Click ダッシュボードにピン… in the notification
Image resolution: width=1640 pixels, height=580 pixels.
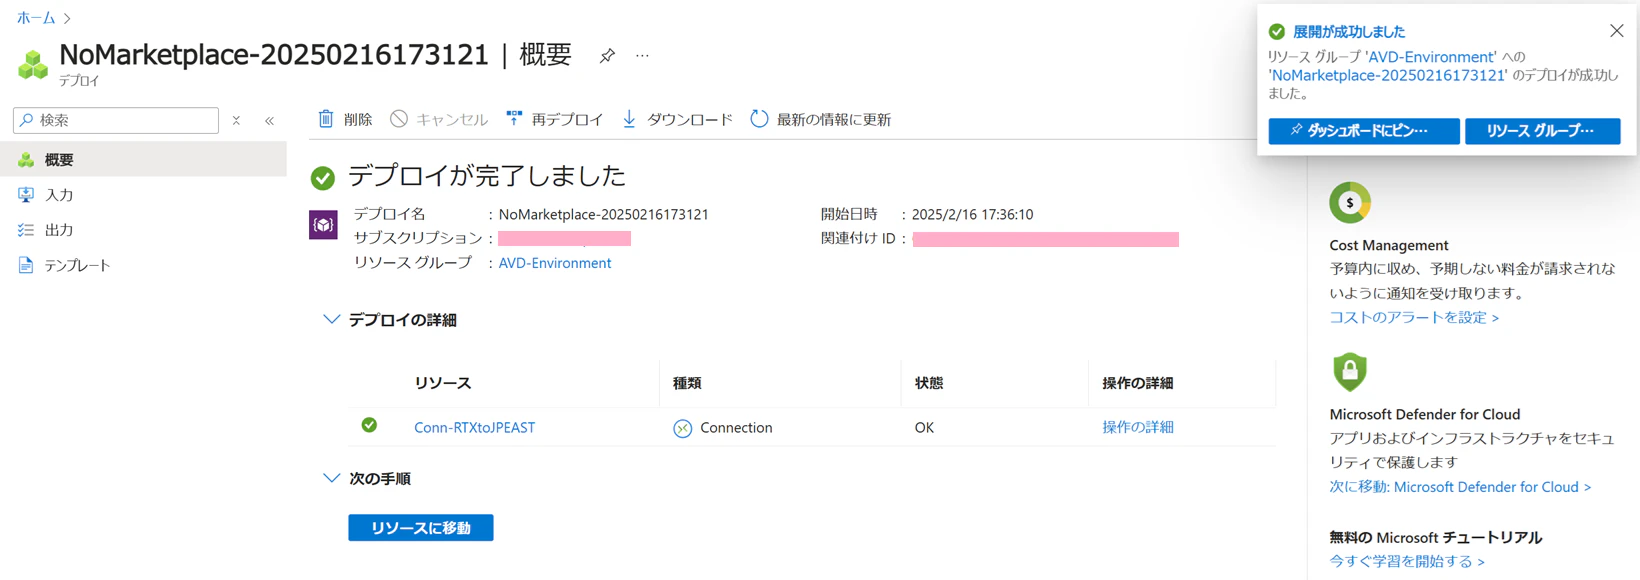tap(1364, 131)
